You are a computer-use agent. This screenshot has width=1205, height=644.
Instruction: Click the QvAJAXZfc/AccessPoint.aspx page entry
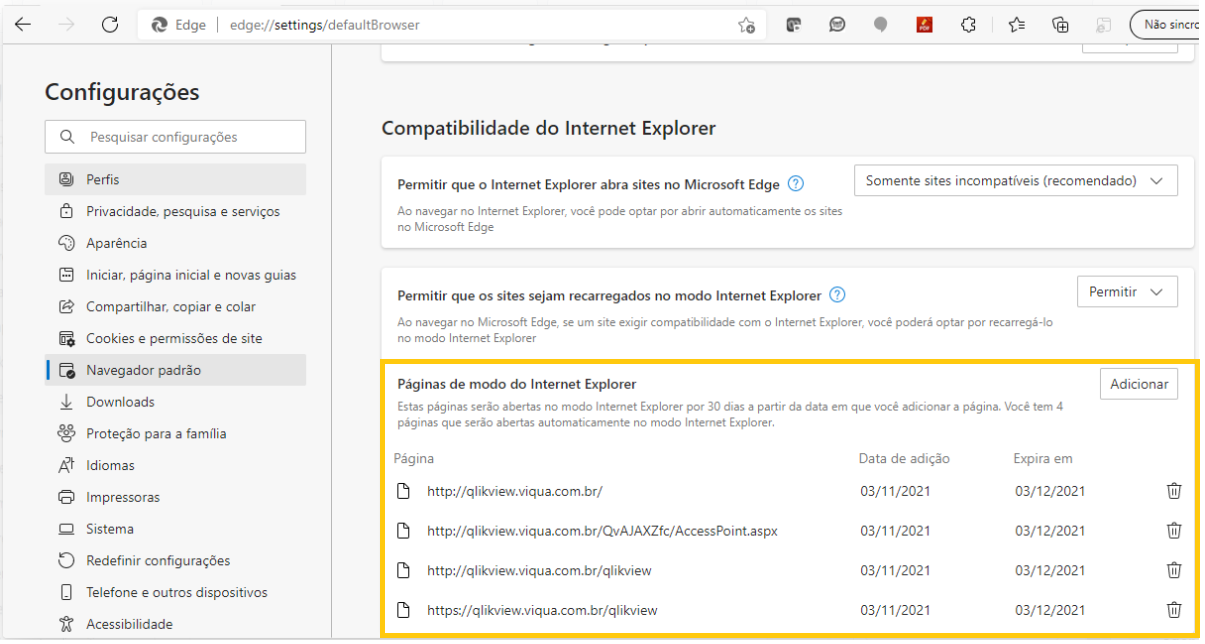pos(602,531)
